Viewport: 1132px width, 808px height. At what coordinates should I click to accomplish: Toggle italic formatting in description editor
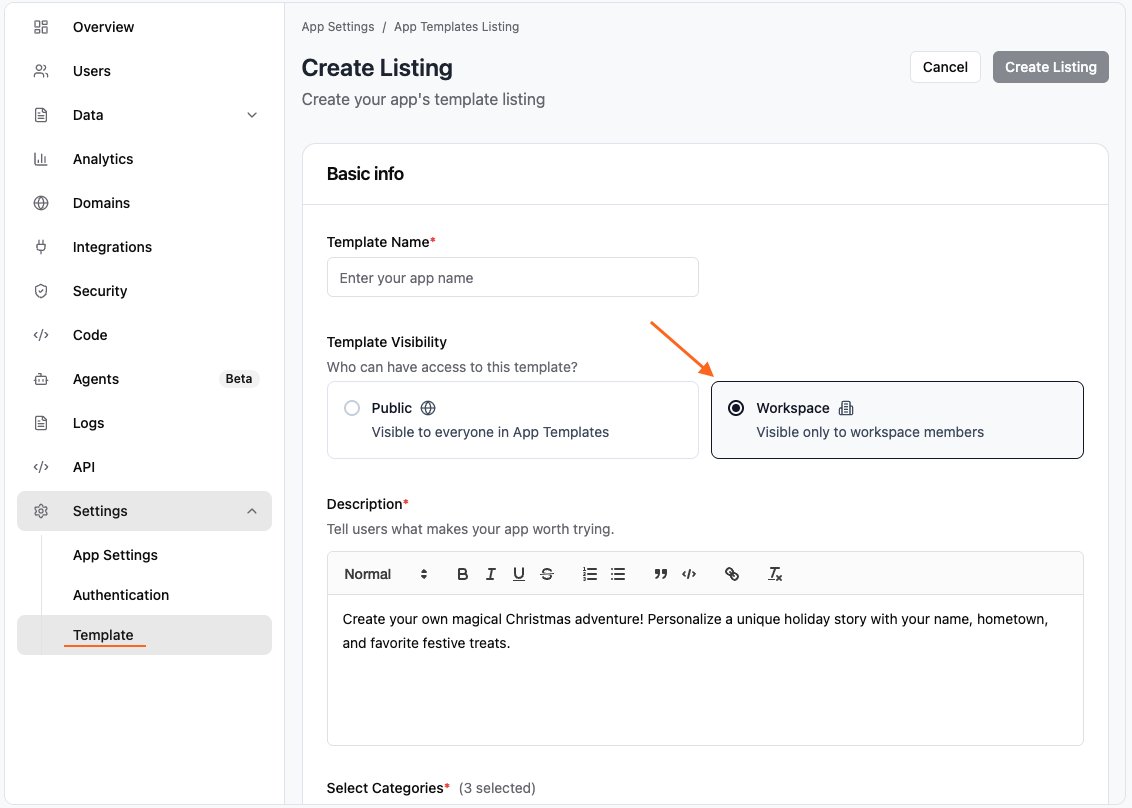point(491,575)
